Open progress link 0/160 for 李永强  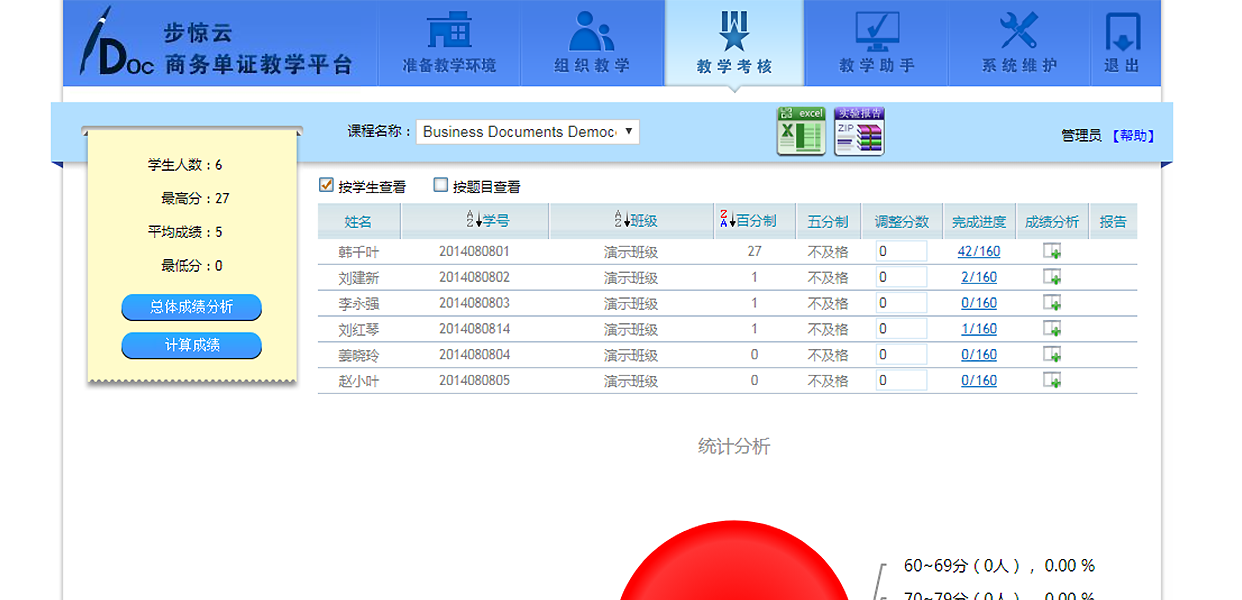pos(979,303)
